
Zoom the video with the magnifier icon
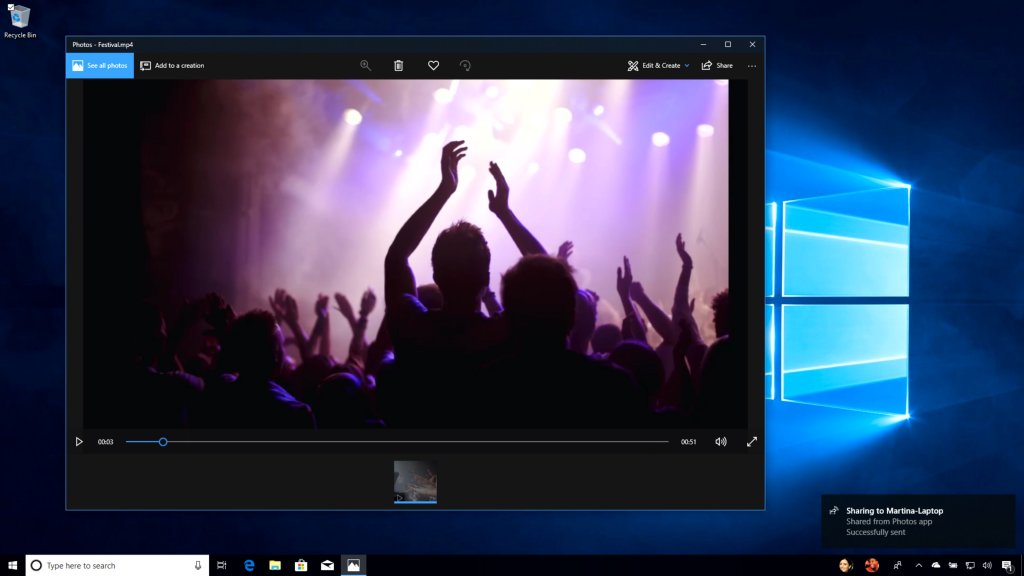click(365, 65)
